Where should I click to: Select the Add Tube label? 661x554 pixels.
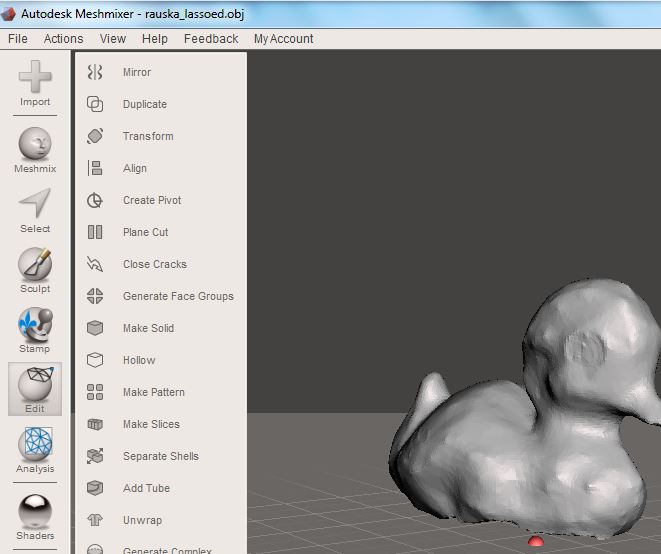[x=147, y=488]
